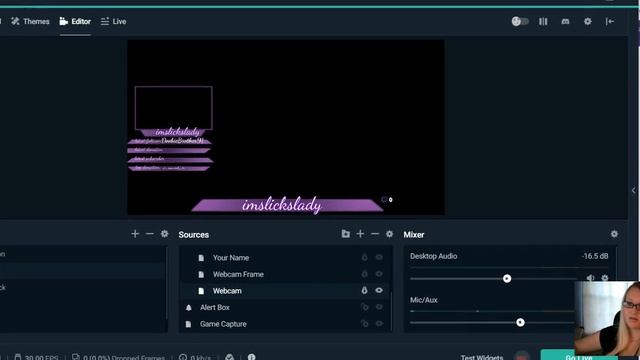
Task: Select webcam frame box in preview canvas
Action: pyautogui.click(x=173, y=108)
